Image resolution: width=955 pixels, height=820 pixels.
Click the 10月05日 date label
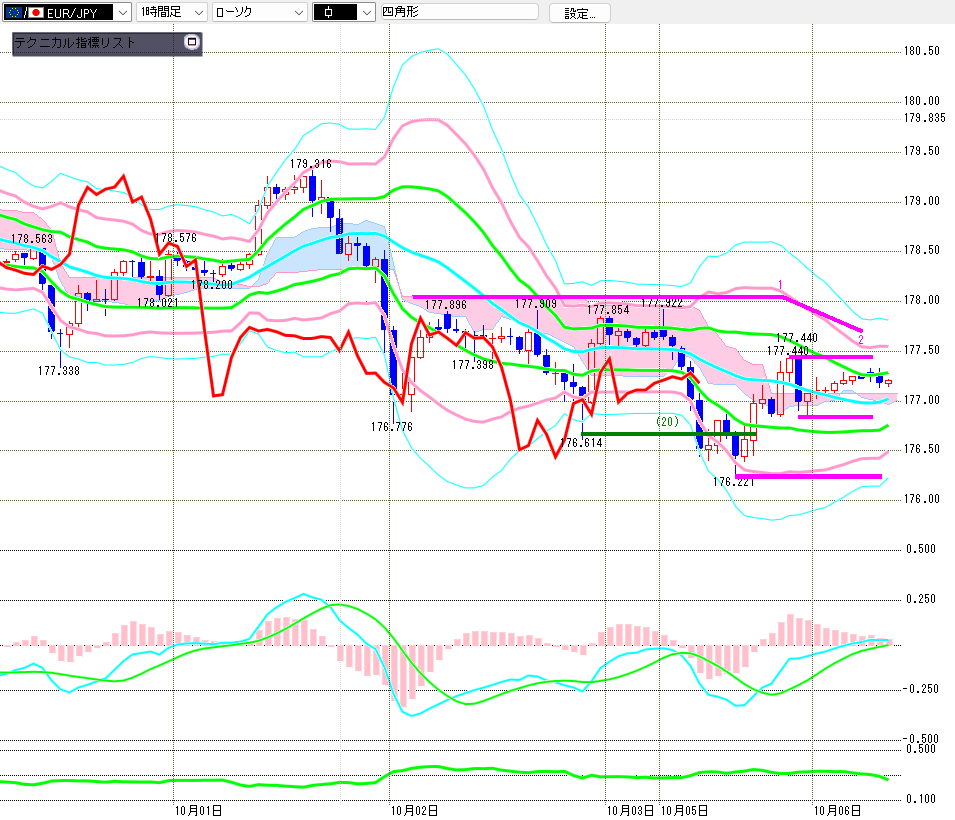click(685, 810)
